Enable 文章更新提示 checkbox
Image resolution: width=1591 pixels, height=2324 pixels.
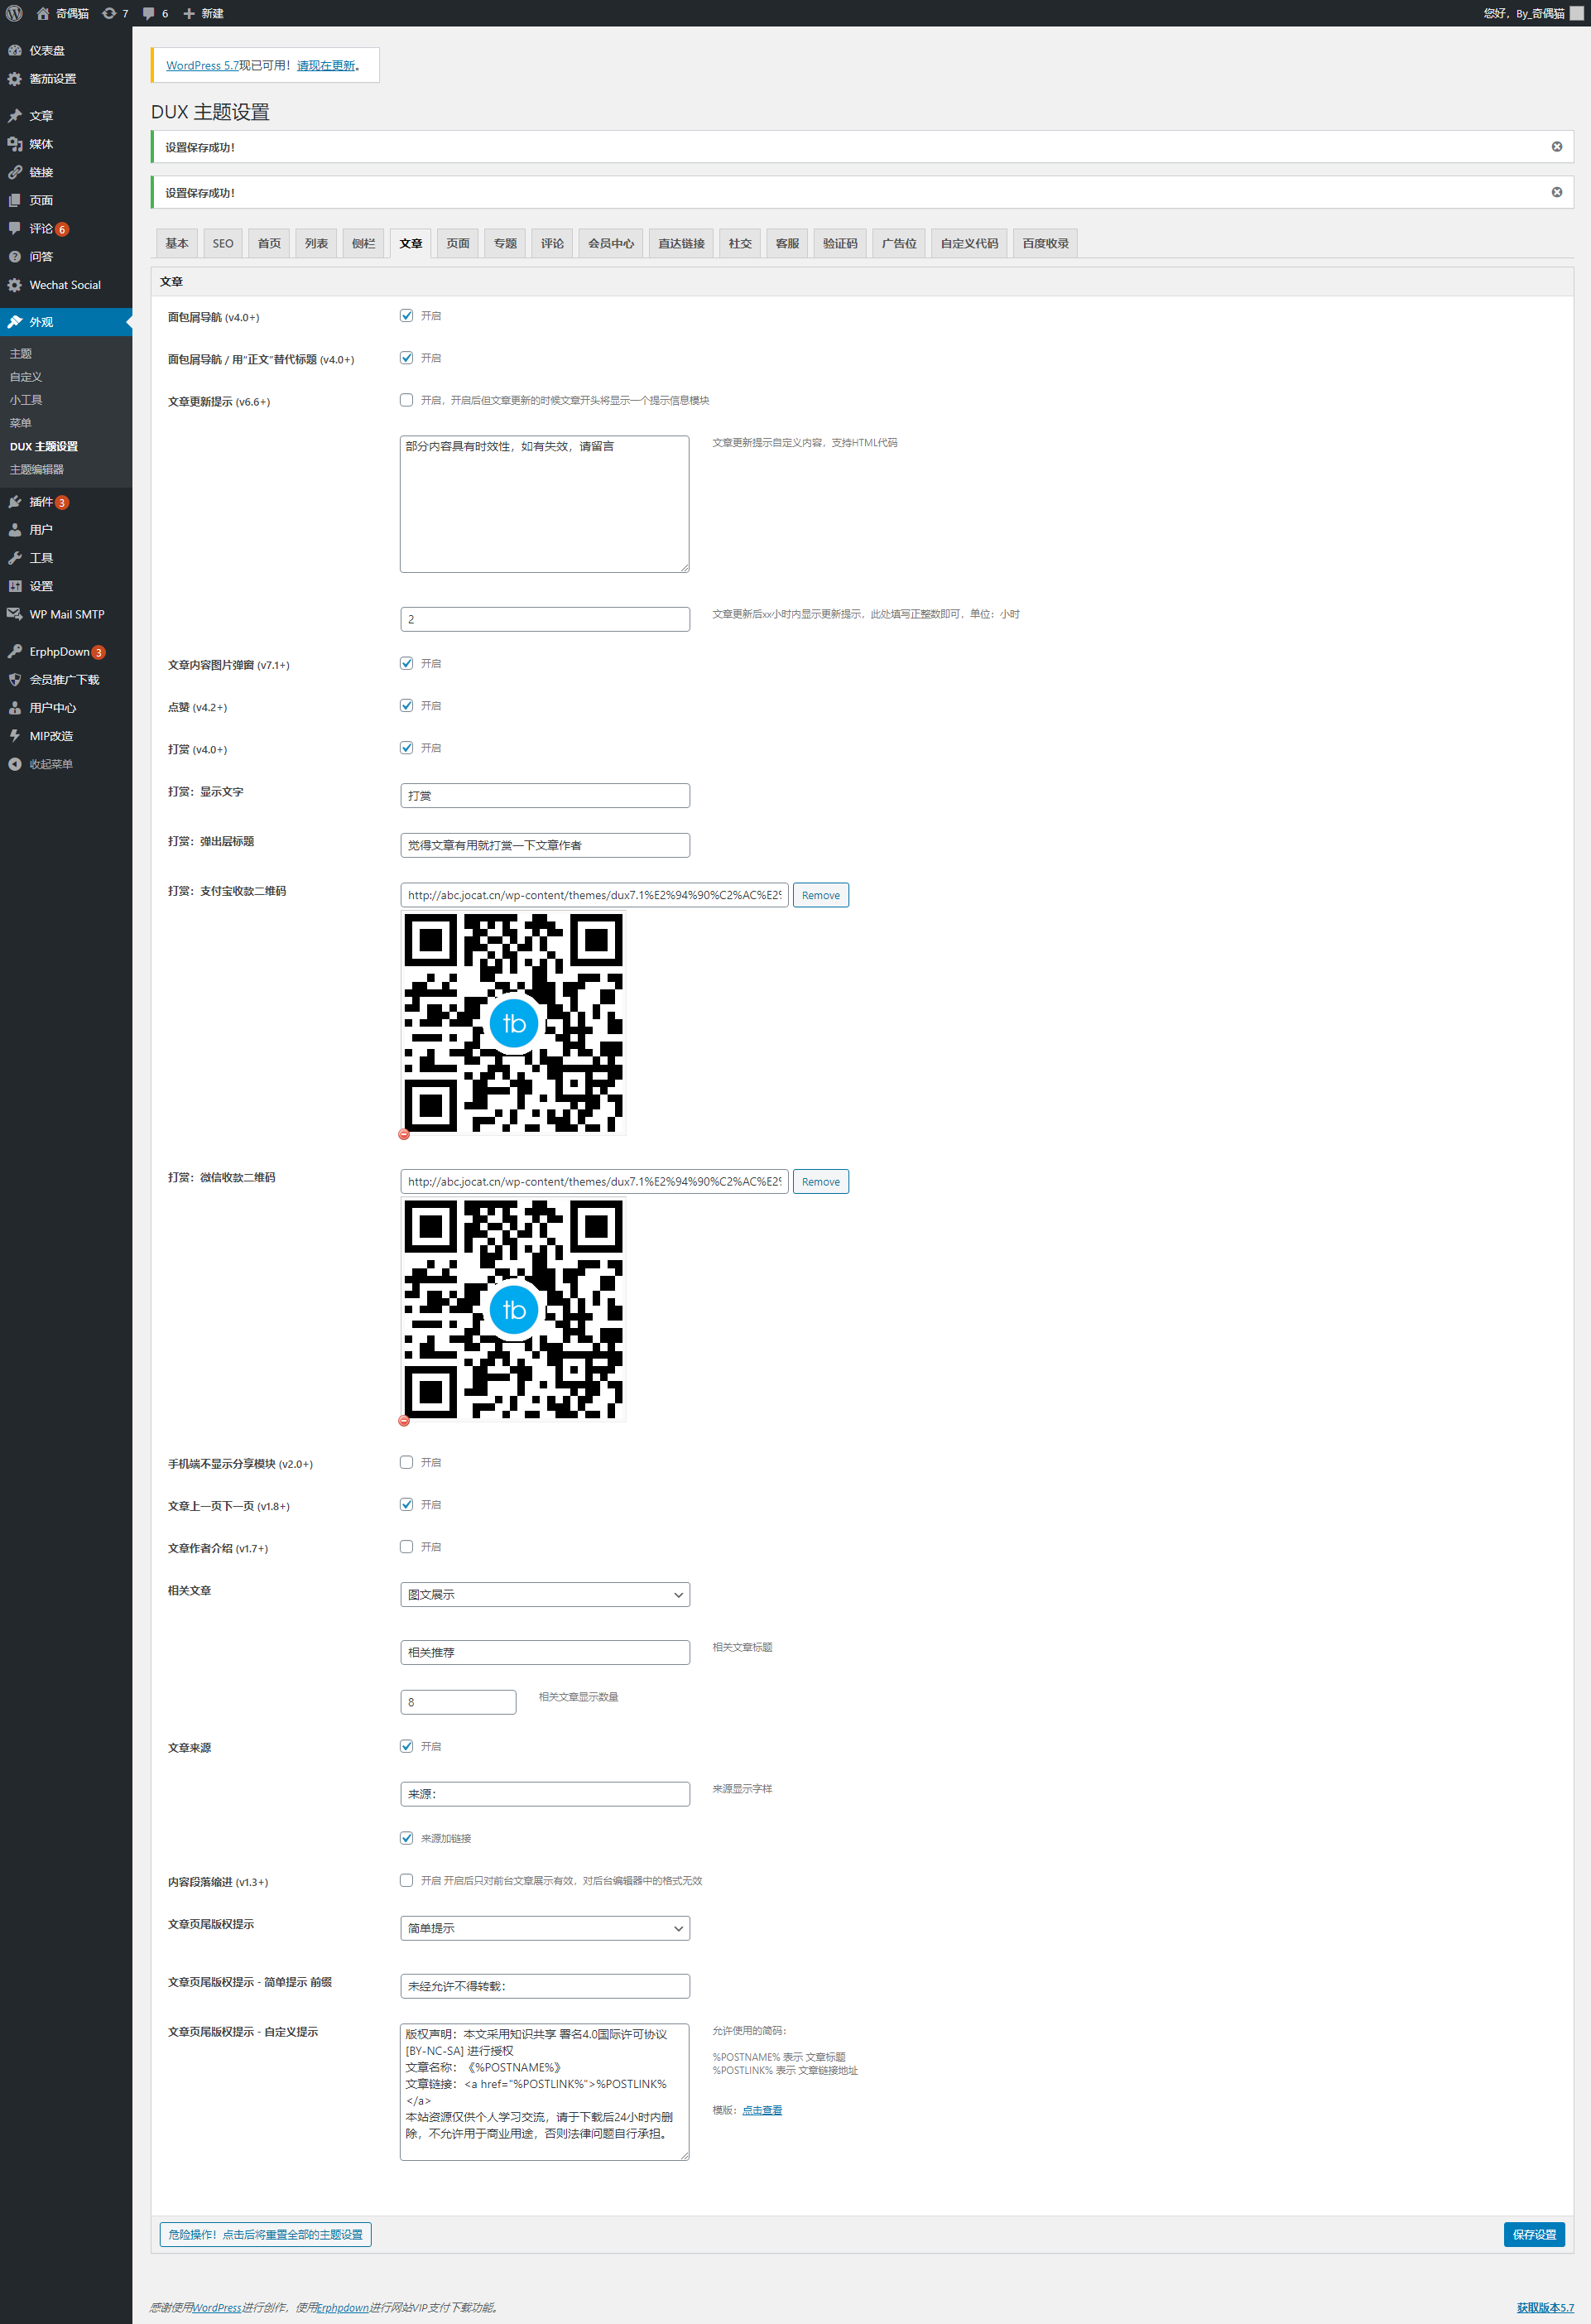point(406,400)
